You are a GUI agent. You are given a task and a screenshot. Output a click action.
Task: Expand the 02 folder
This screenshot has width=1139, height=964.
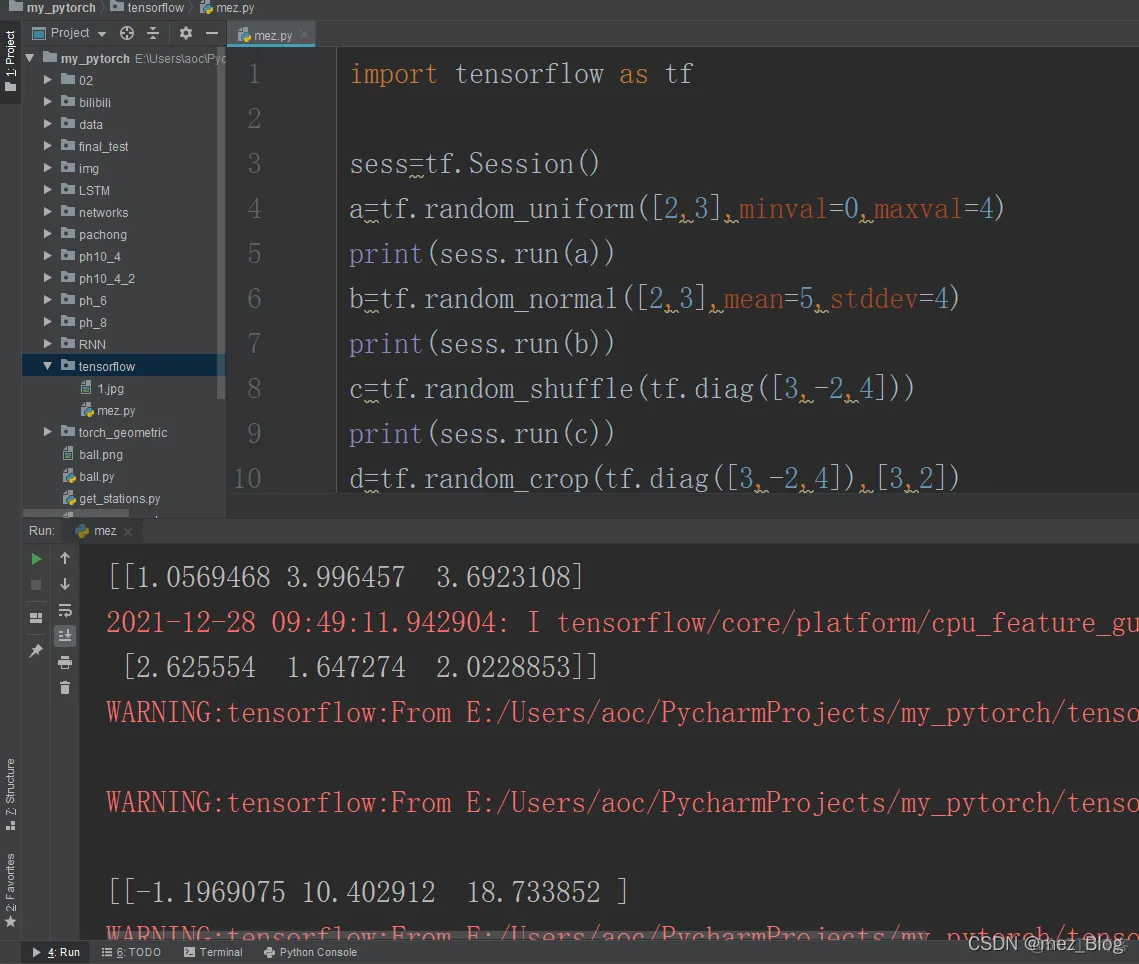(x=47, y=80)
